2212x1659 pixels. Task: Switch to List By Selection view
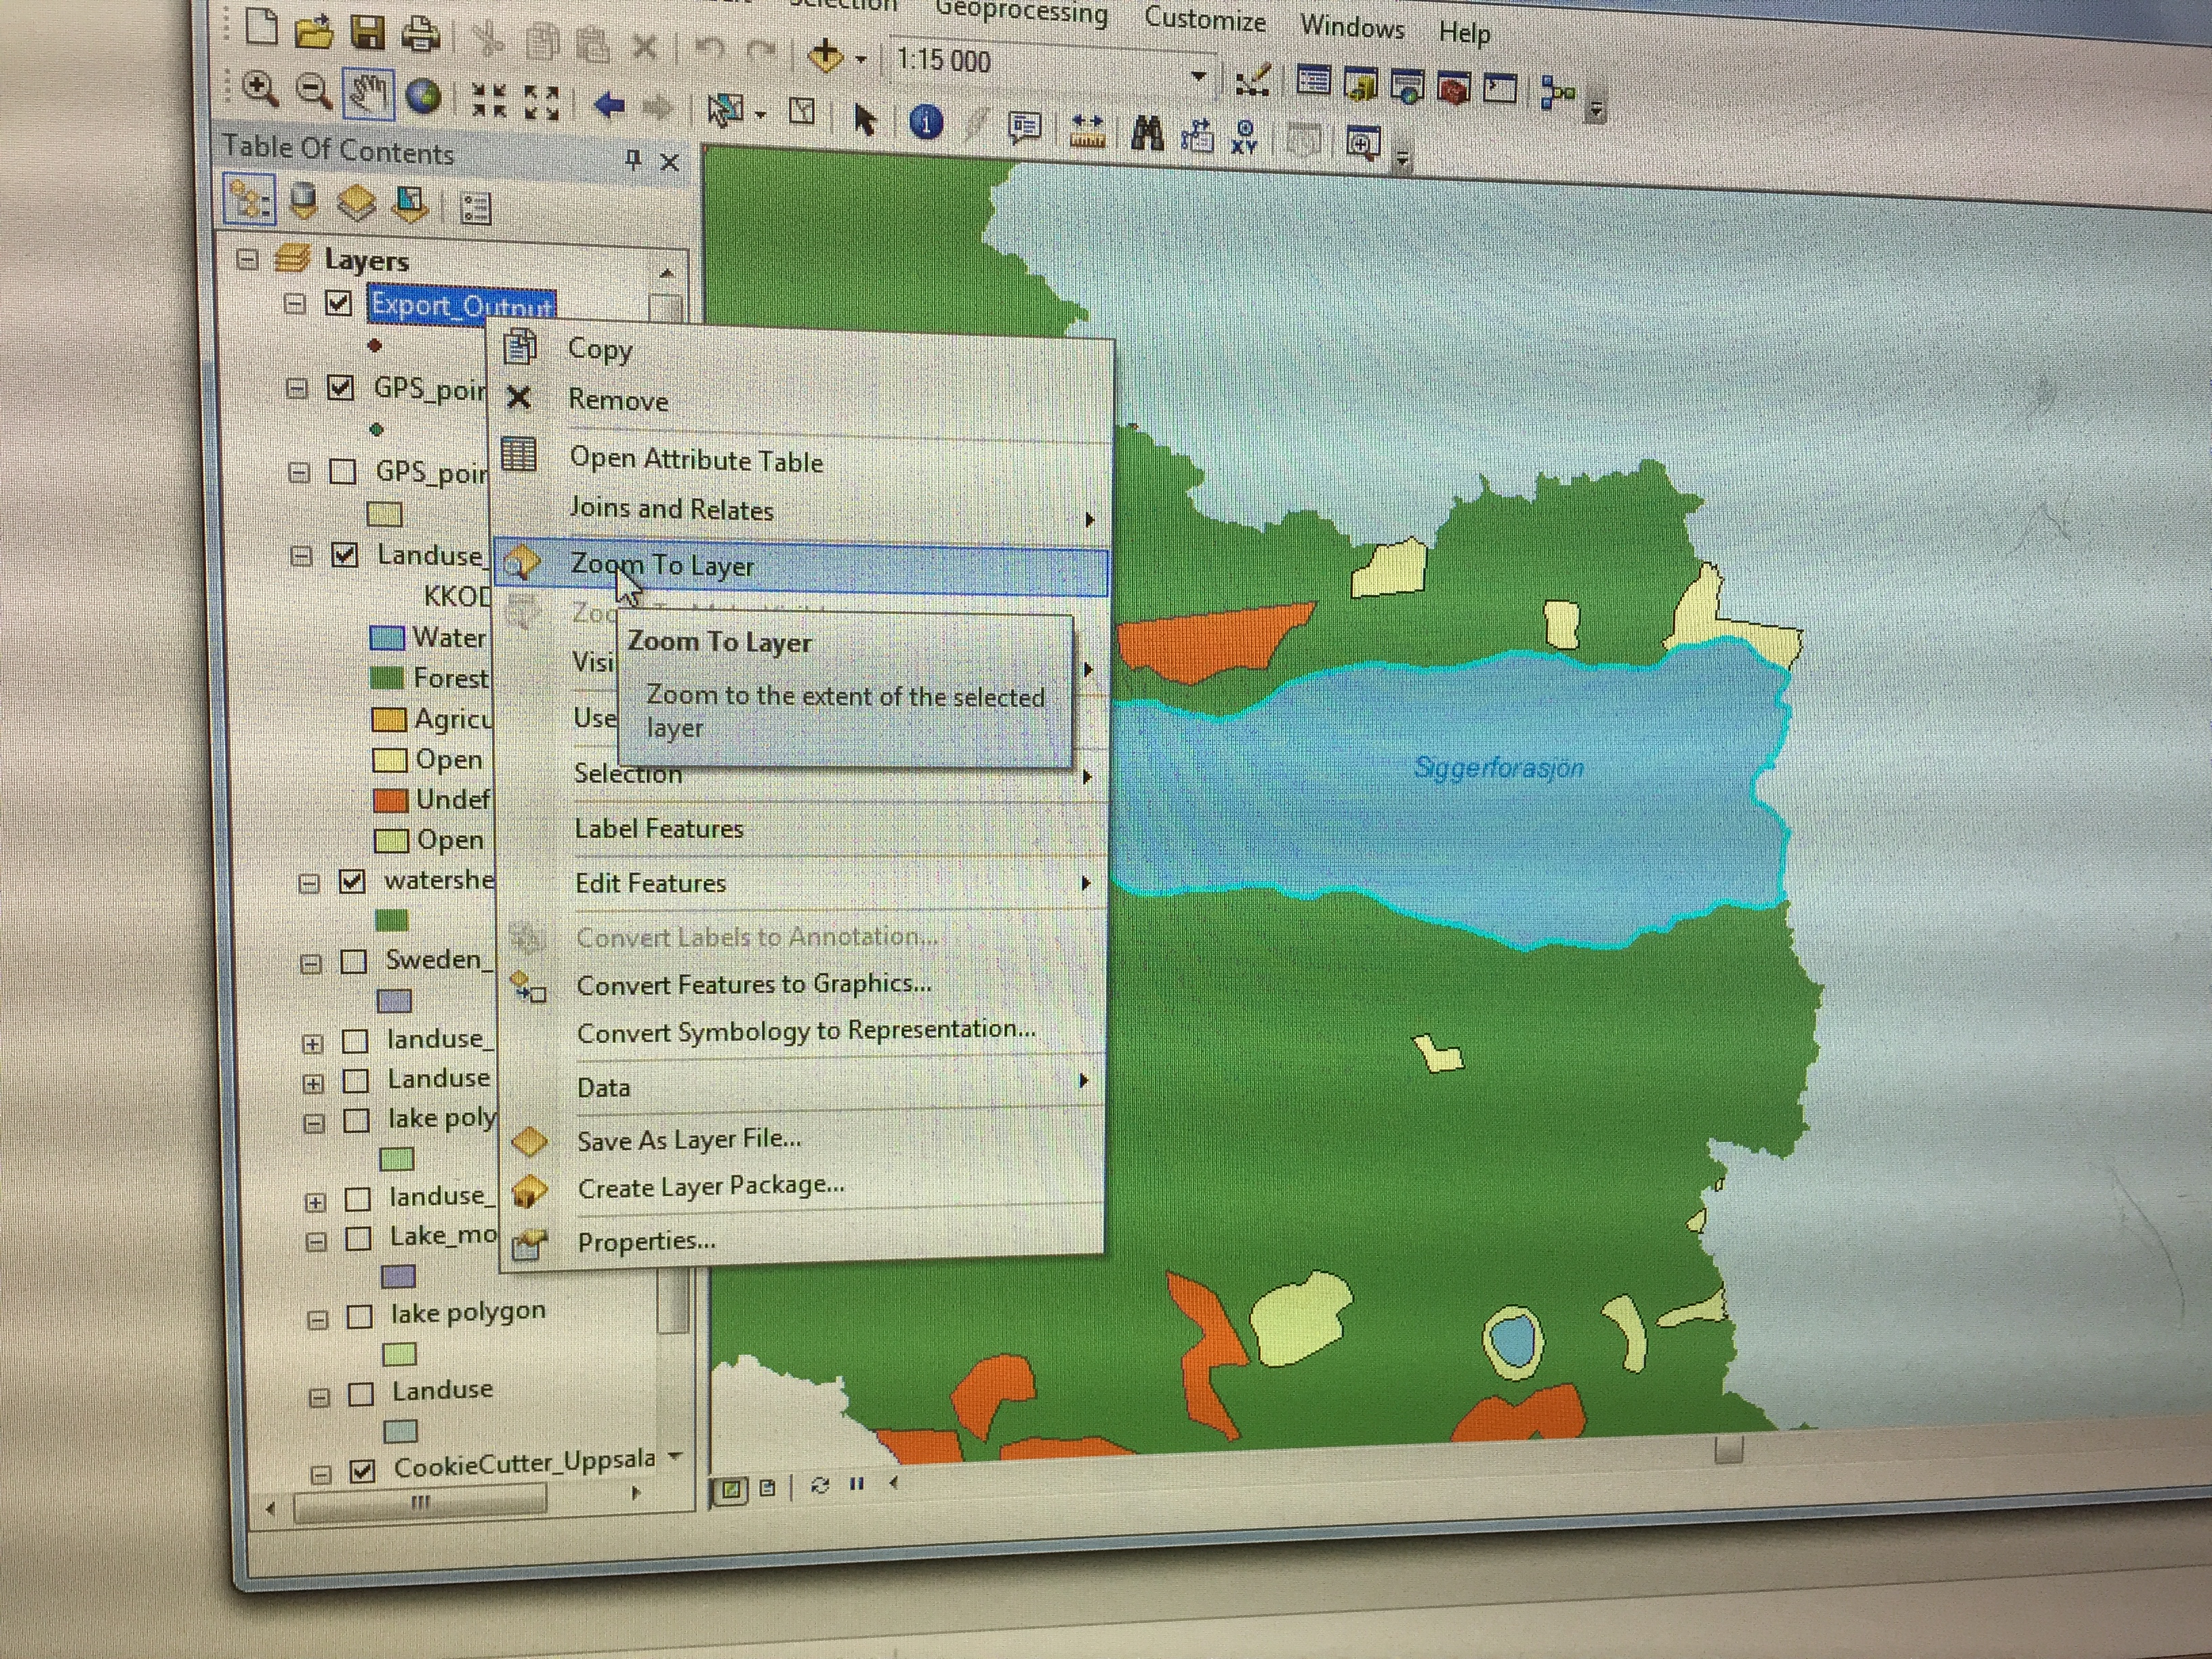click(x=410, y=206)
